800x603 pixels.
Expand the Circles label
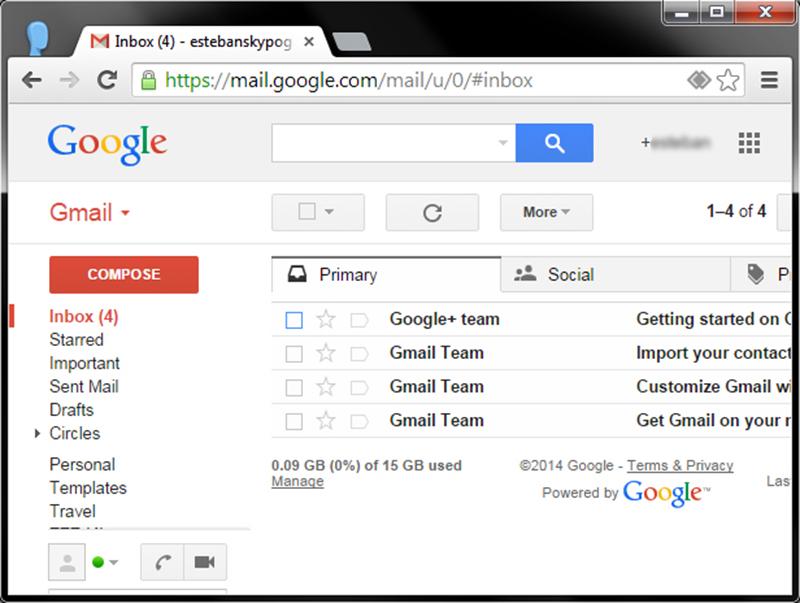point(37,434)
